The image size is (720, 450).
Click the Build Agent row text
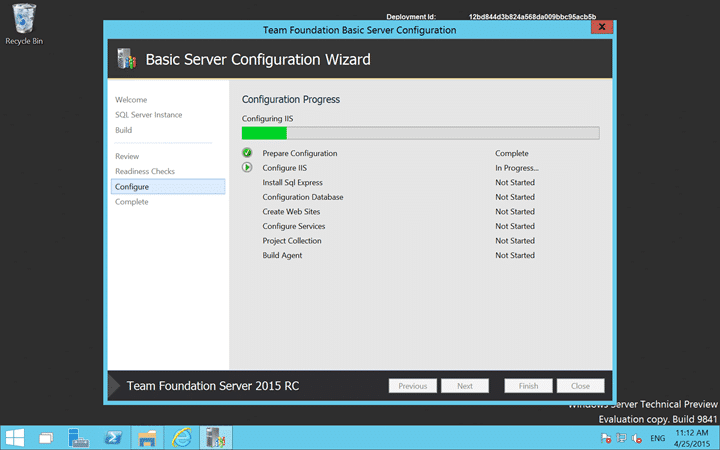(x=282, y=255)
